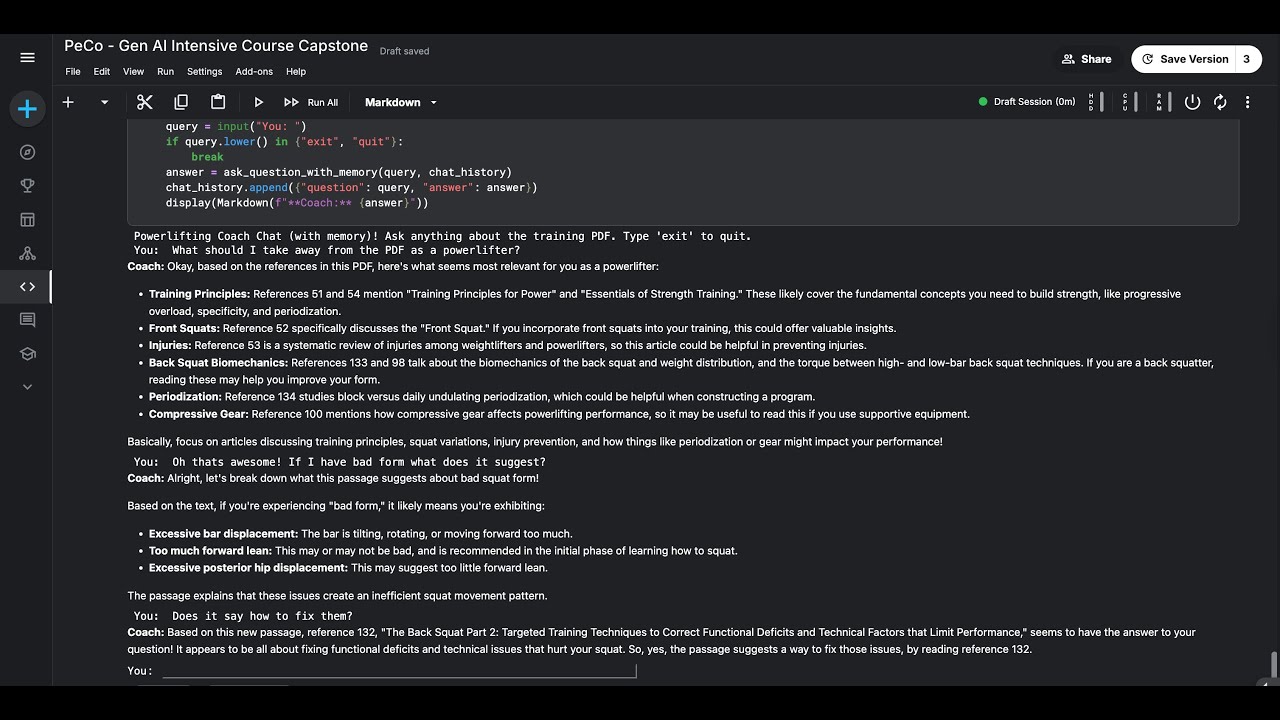This screenshot has height=720, width=1280.
Task: Cut the current cell with the scissors icon
Action: [x=144, y=102]
